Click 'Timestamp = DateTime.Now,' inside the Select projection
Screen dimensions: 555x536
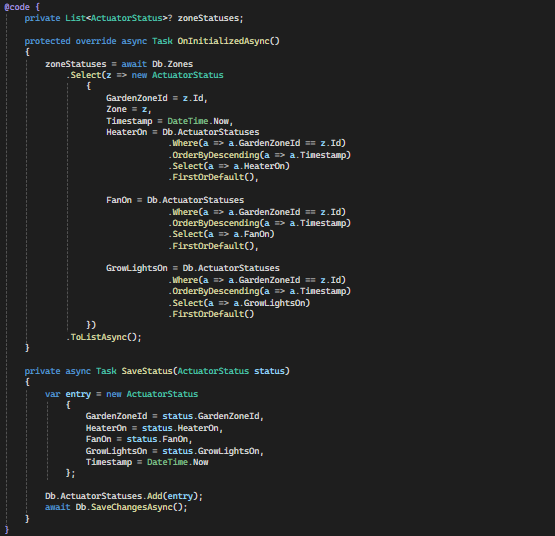pos(170,121)
